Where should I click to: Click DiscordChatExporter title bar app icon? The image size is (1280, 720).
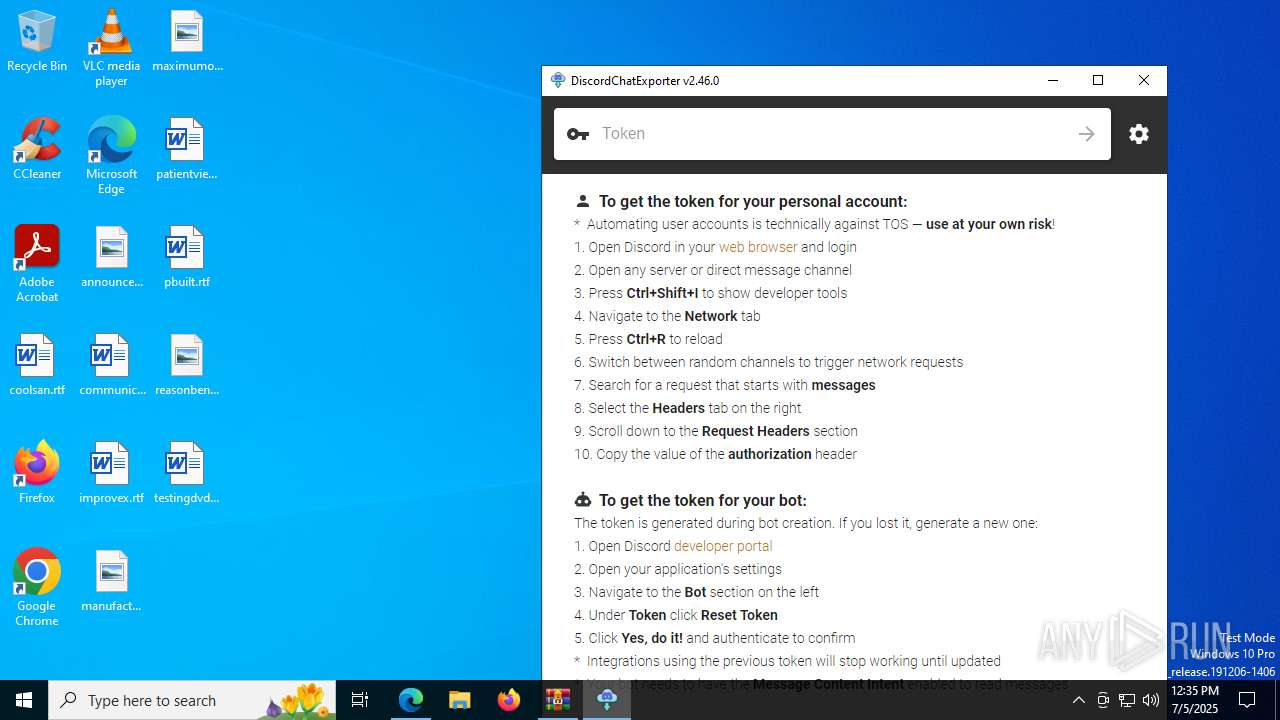(558, 80)
